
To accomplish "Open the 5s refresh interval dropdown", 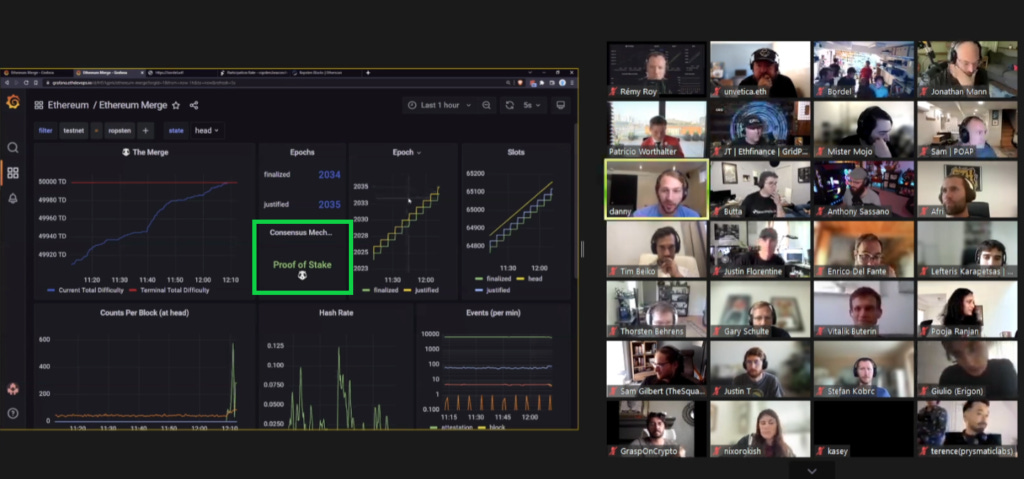I will [x=534, y=105].
